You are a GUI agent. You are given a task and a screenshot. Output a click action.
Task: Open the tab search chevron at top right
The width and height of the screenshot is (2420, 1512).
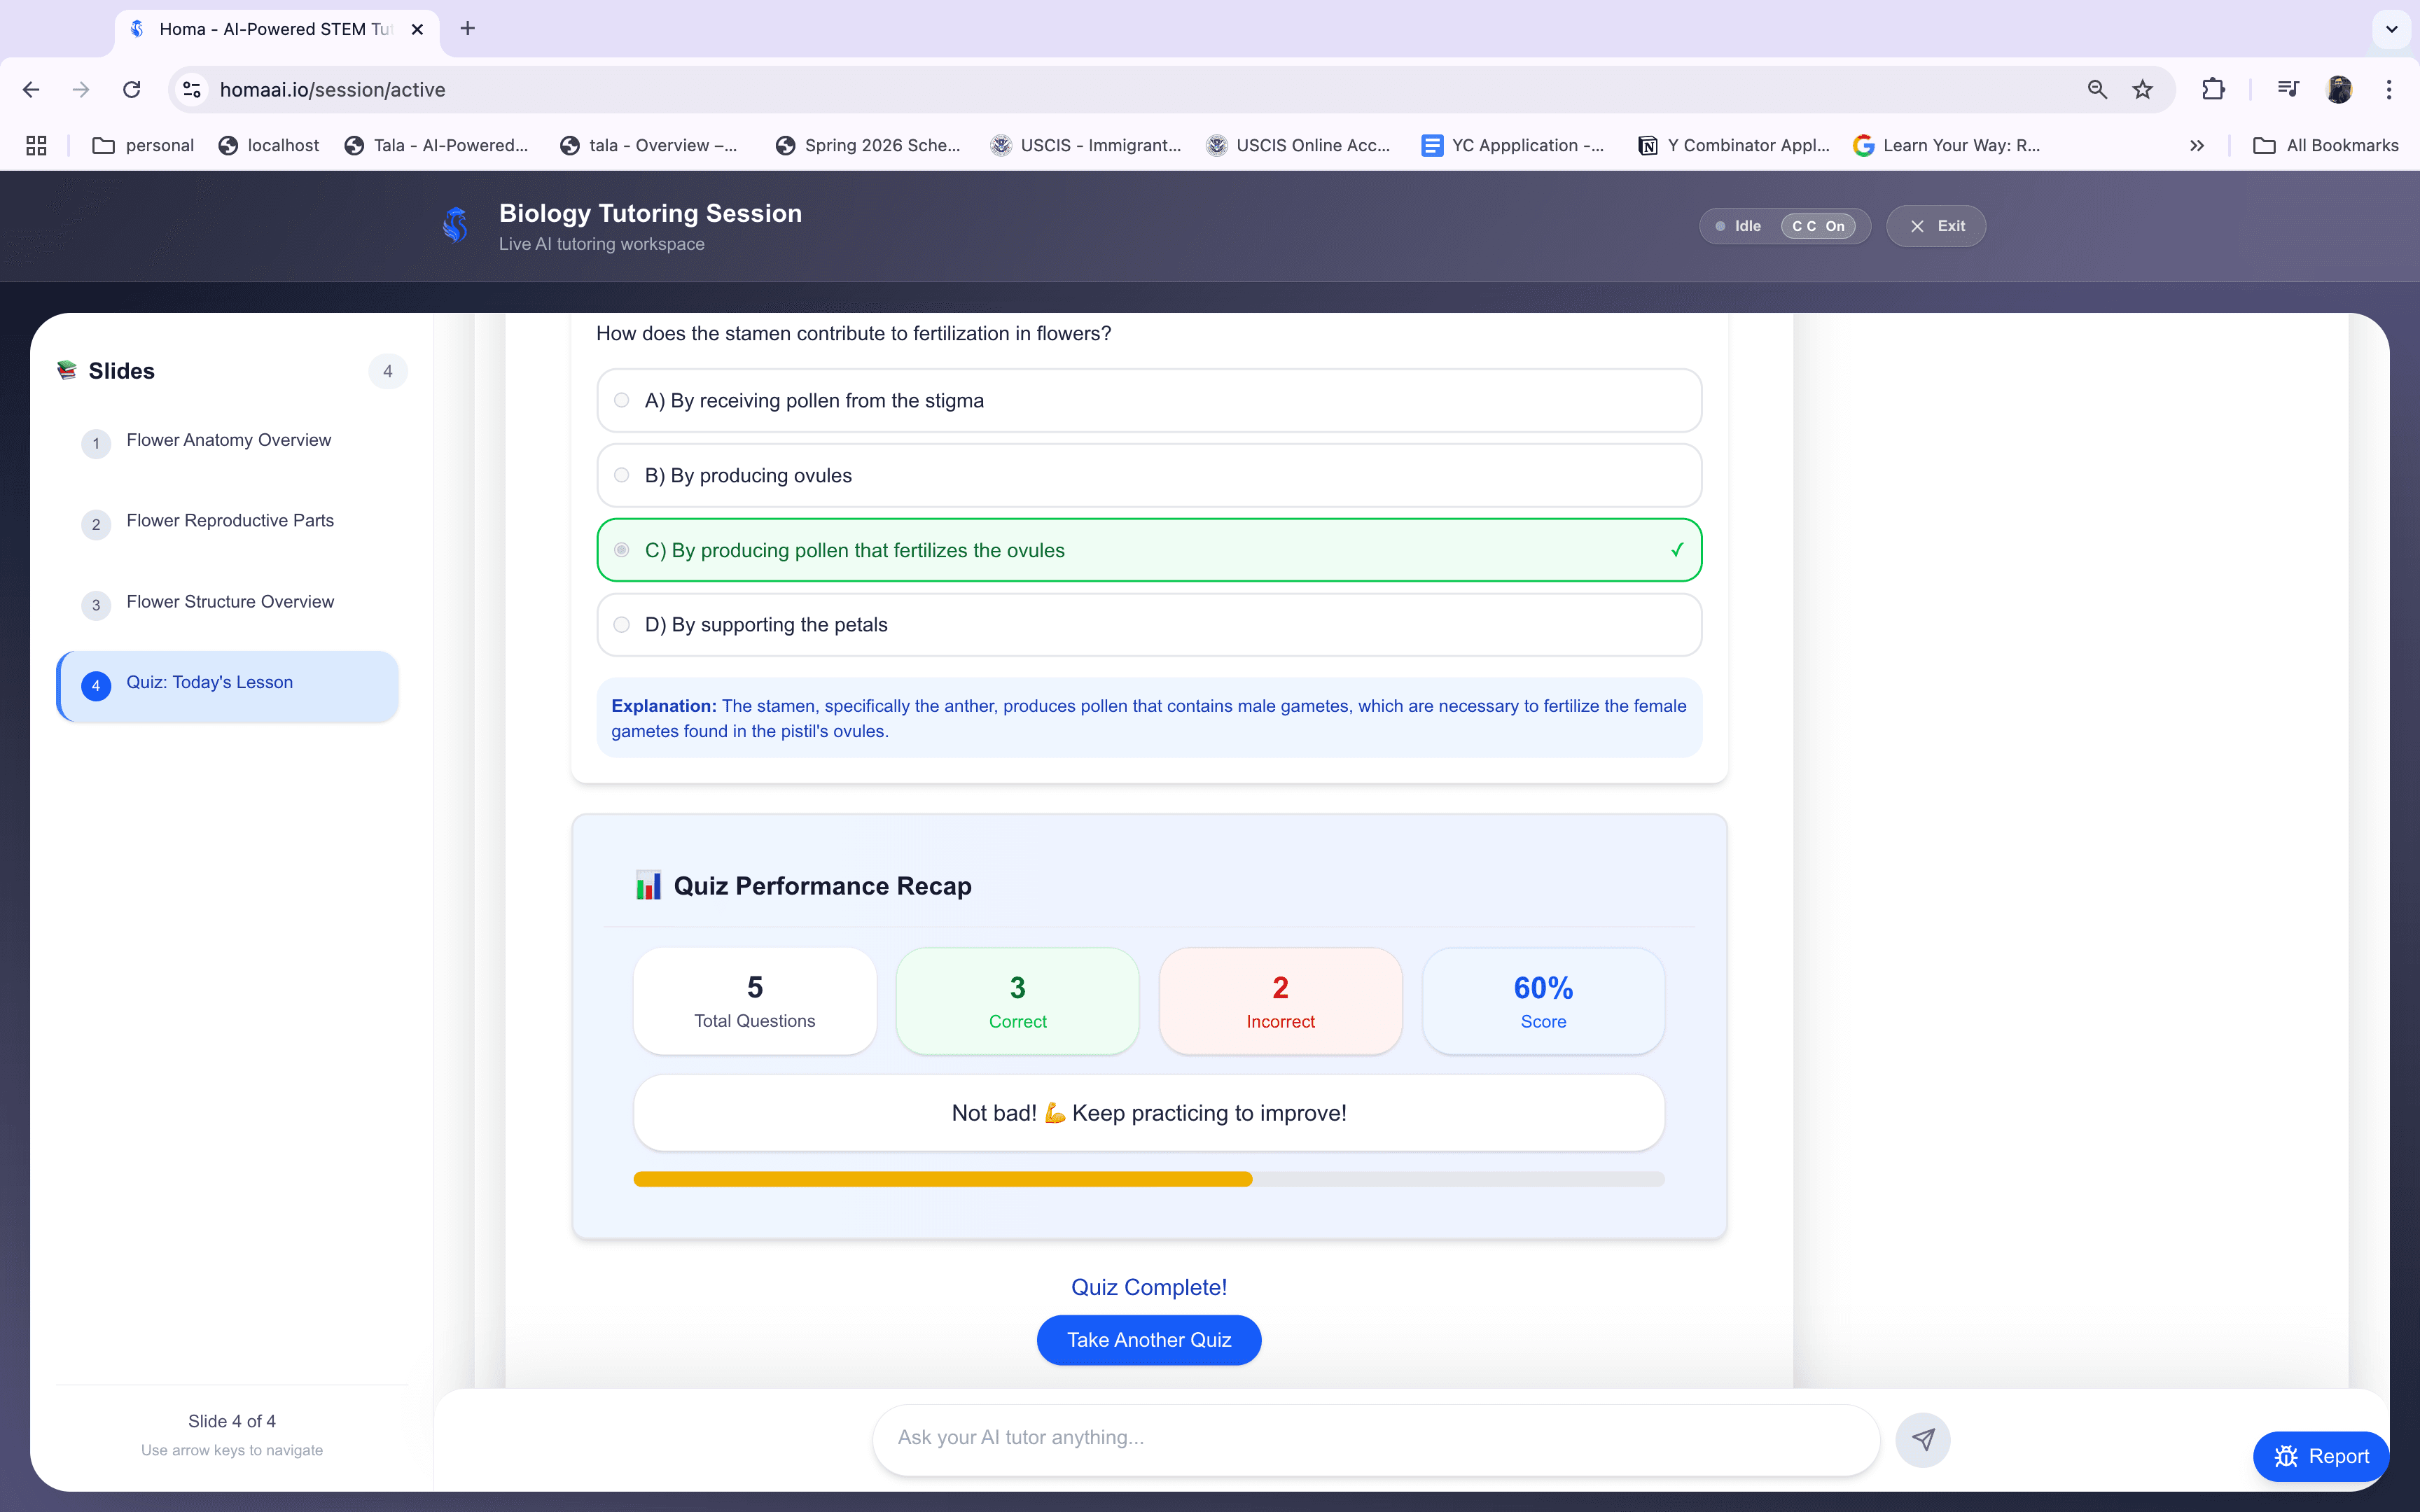pyautogui.click(x=2391, y=29)
